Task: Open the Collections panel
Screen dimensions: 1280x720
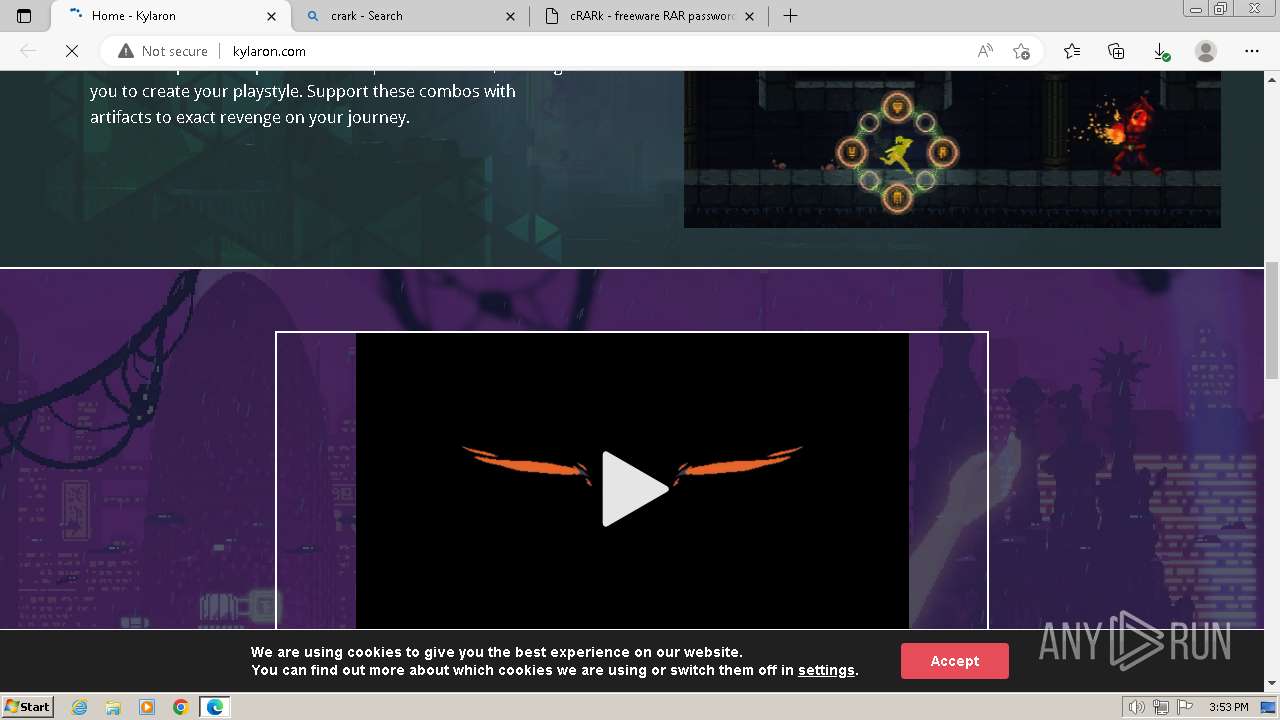Action: tap(1116, 51)
